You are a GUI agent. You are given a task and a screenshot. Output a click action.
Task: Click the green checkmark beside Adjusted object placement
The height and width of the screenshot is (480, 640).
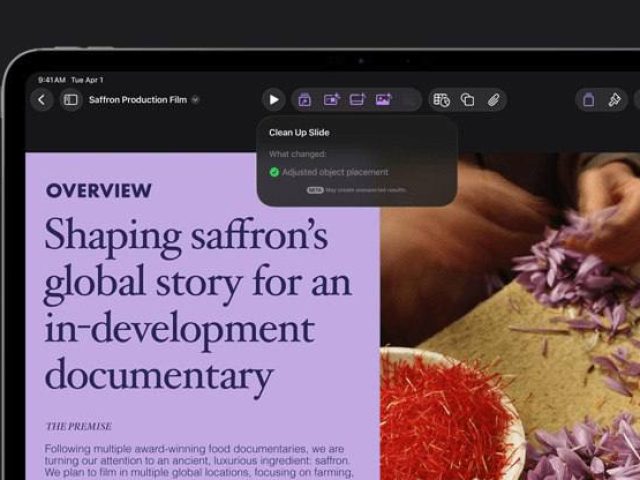click(x=274, y=172)
